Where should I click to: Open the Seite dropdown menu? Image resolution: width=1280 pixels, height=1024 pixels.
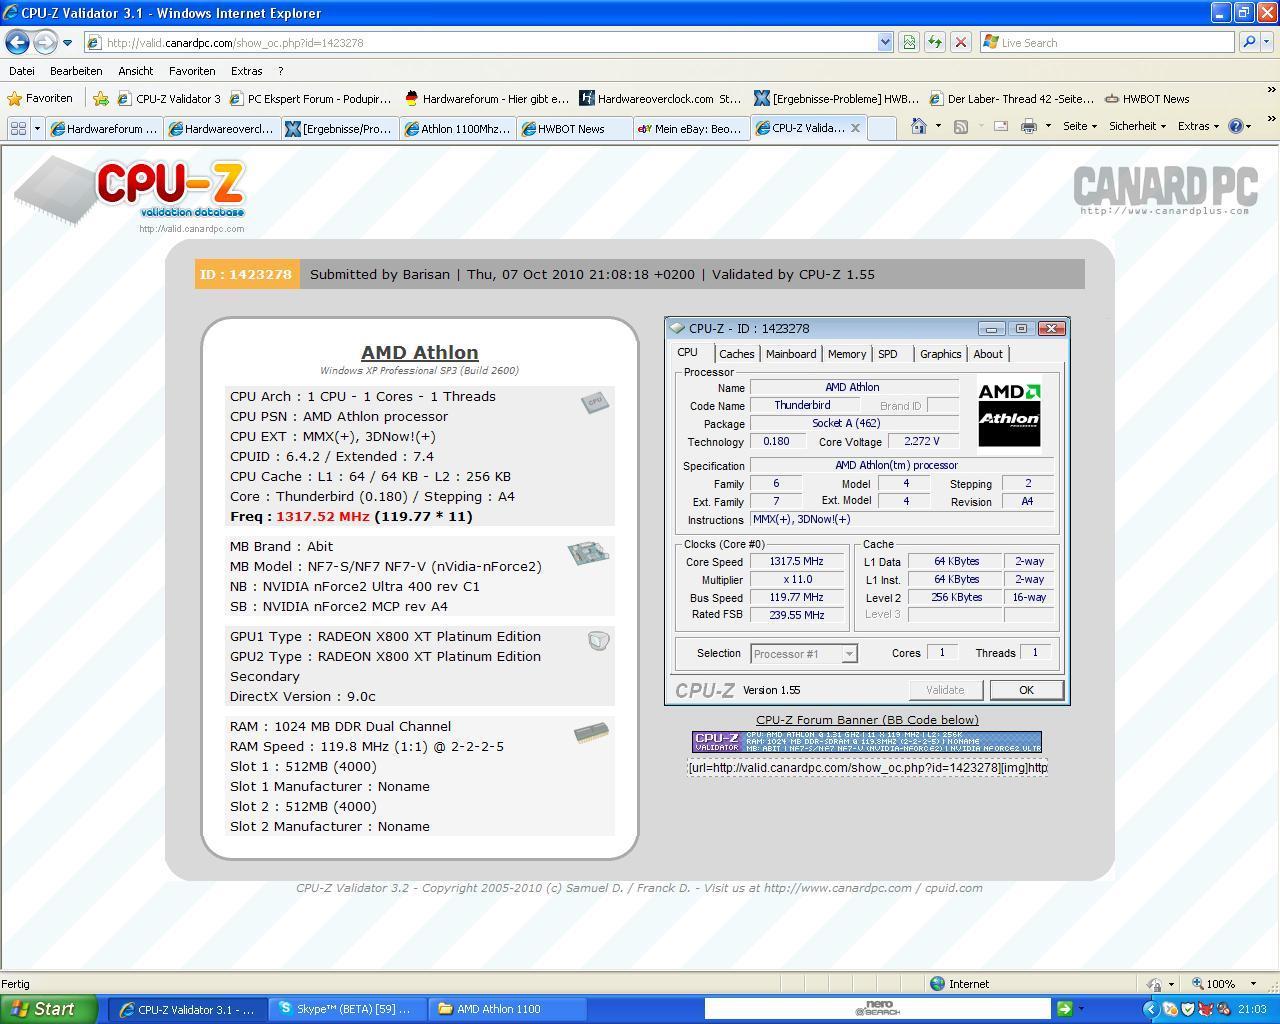point(1079,126)
